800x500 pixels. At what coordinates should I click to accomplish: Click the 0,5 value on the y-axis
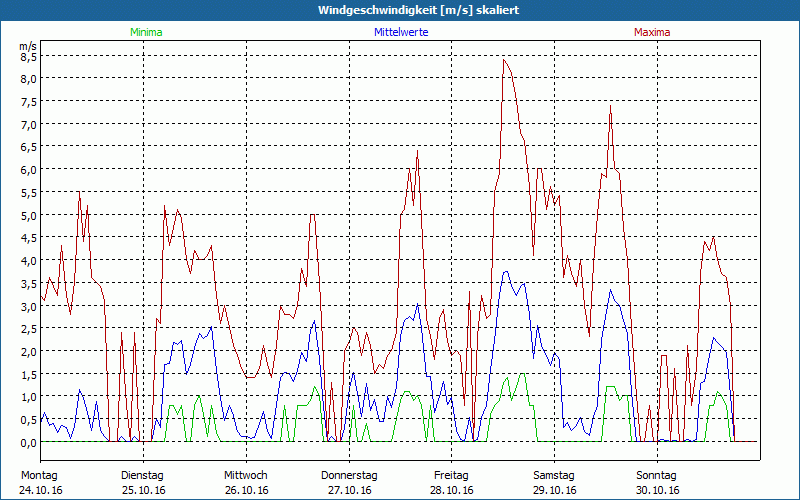tap(28, 420)
